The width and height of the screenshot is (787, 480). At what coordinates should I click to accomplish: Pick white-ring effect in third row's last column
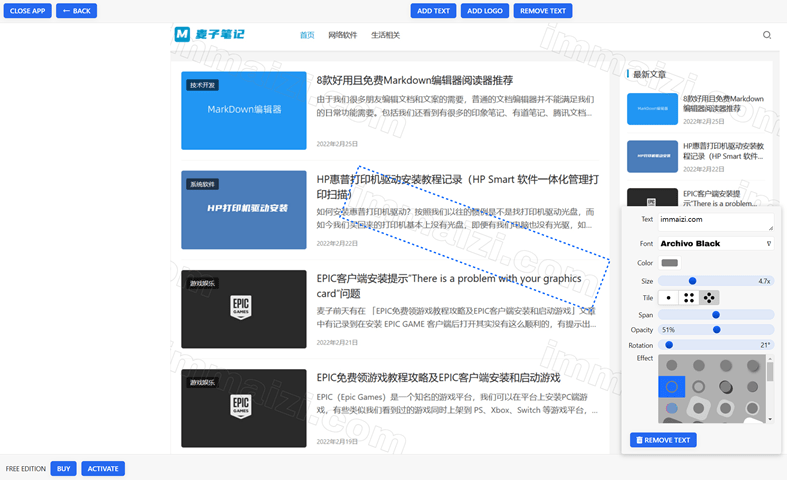[752, 408]
